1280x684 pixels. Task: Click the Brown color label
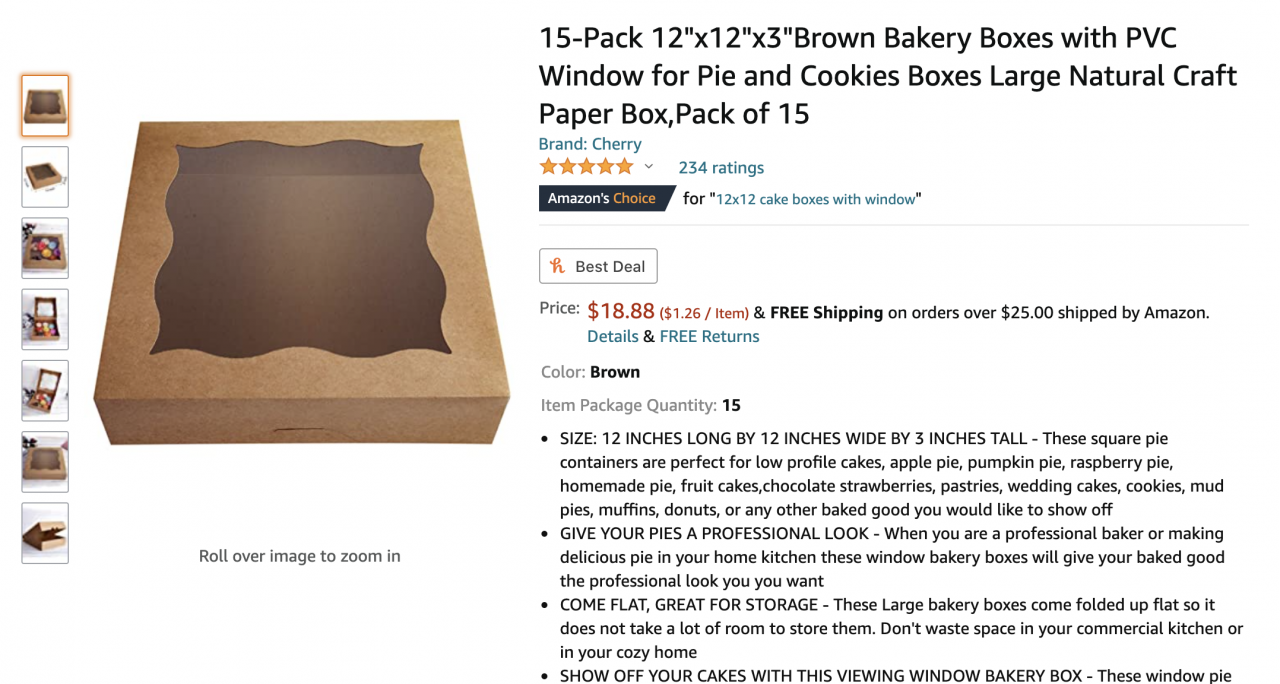(614, 372)
